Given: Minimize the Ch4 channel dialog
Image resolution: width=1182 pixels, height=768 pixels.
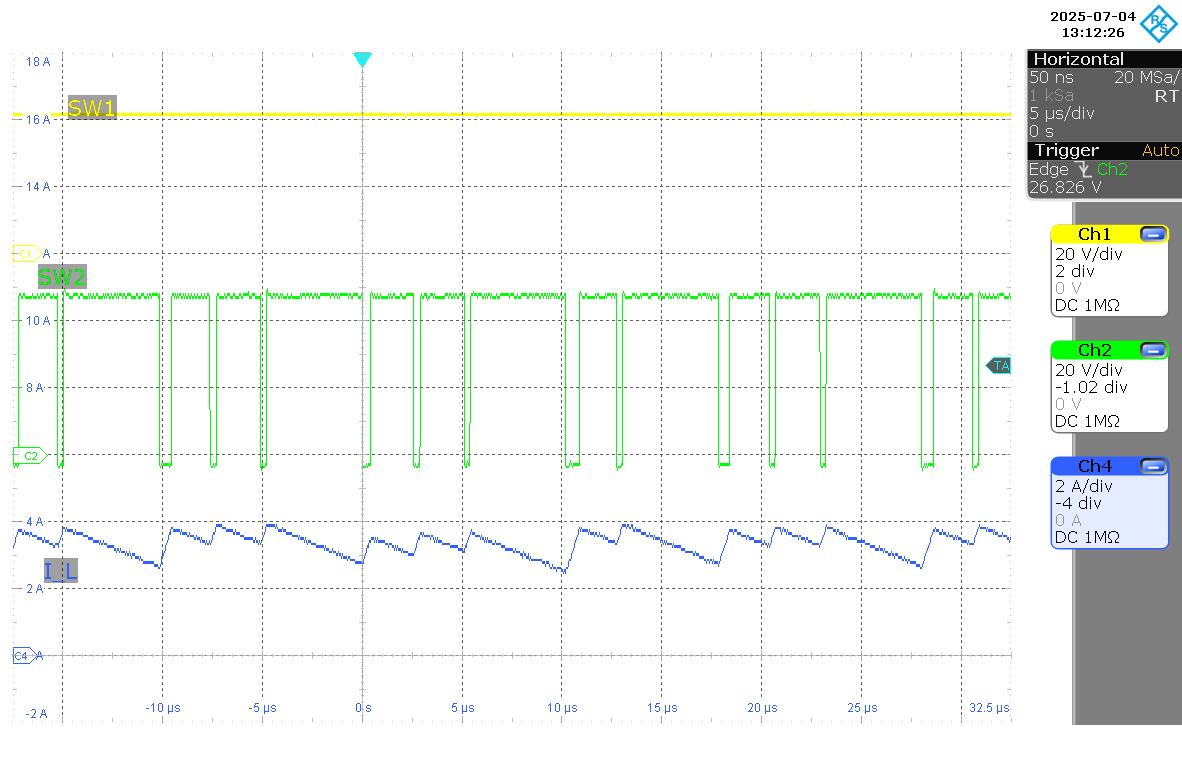Looking at the screenshot, I should 1152,465.
